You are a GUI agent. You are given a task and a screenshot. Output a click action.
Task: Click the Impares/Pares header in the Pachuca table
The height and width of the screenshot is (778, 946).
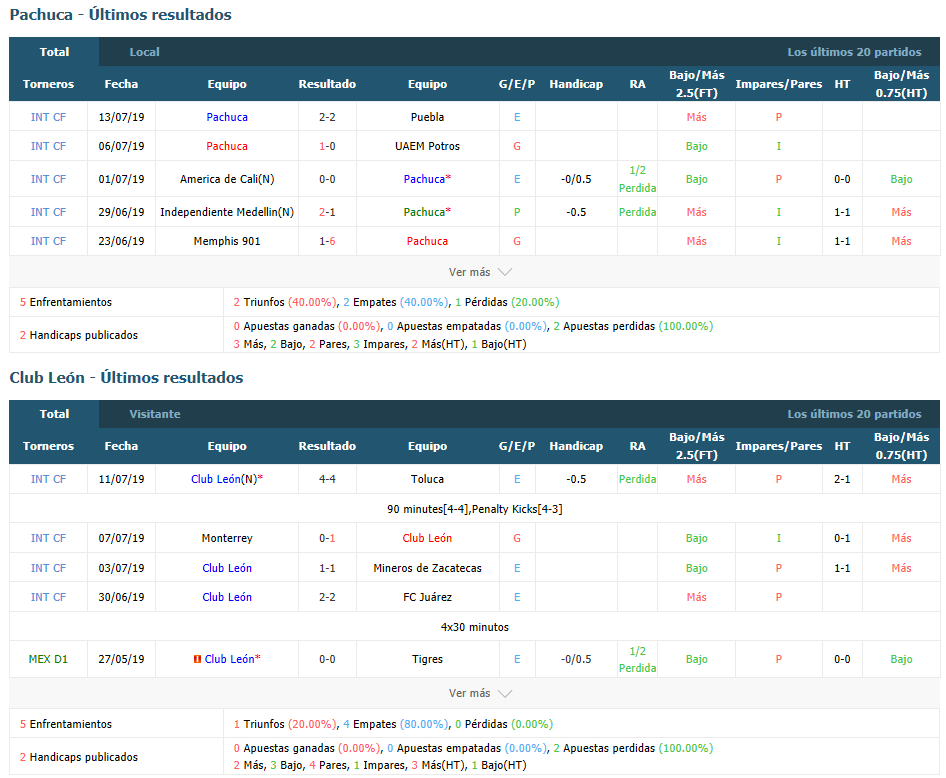[x=778, y=84]
